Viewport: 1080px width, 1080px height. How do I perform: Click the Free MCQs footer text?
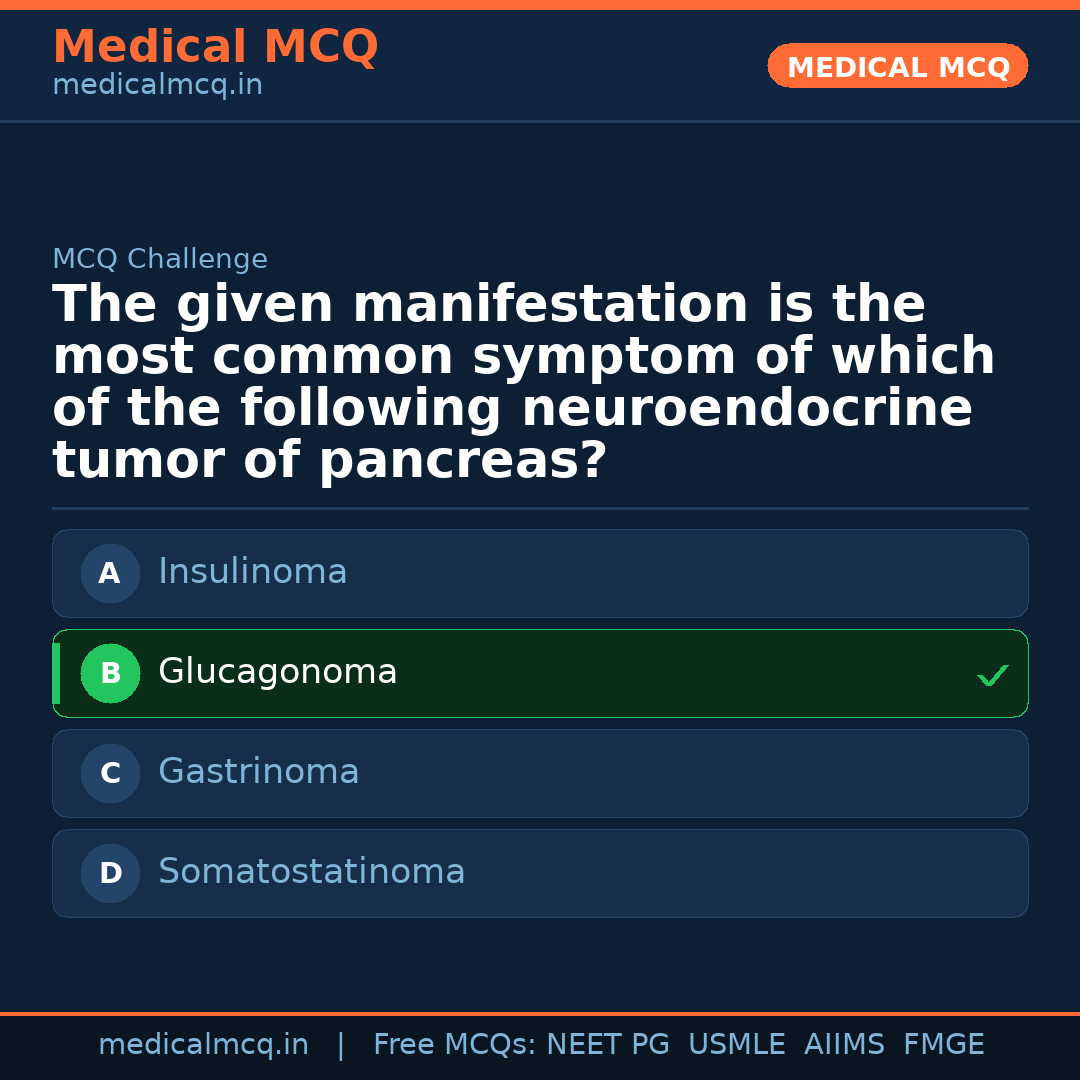point(454,1045)
